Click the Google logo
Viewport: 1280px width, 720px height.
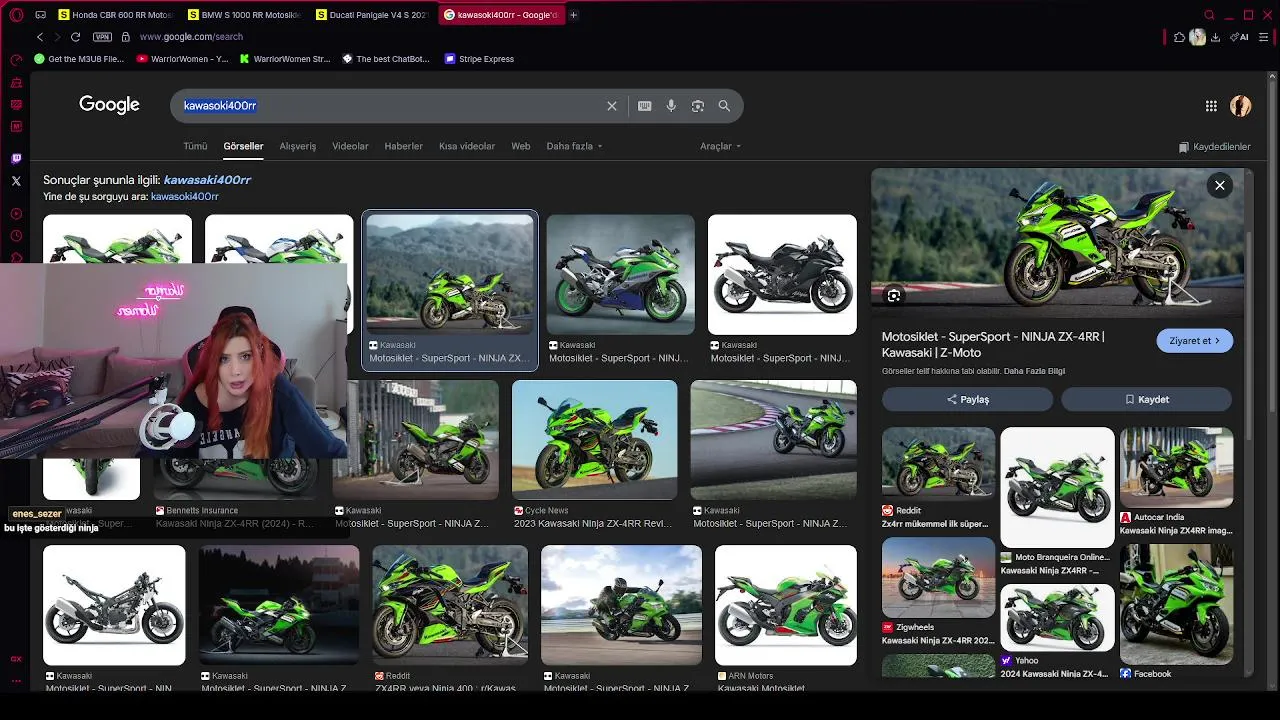click(x=109, y=105)
